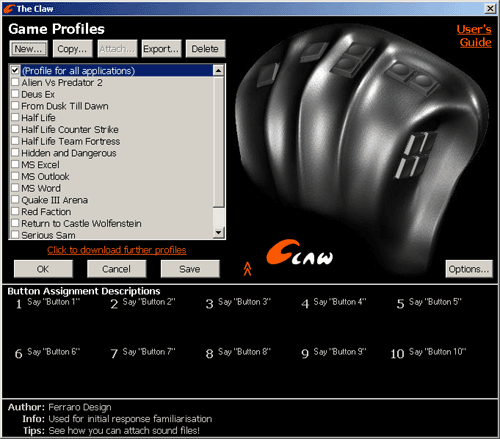This screenshot has width=500, height=439.
Task: Click the Delete profile button
Action: [x=205, y=49]
